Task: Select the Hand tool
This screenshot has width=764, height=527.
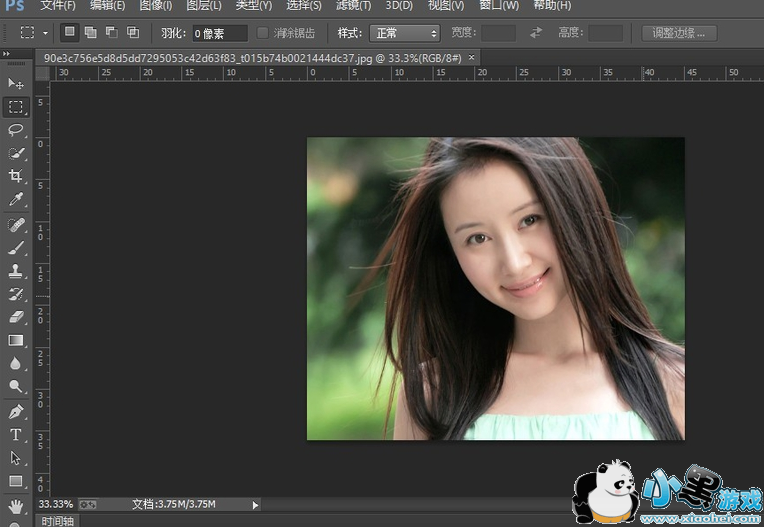Action: pos(15,506)
